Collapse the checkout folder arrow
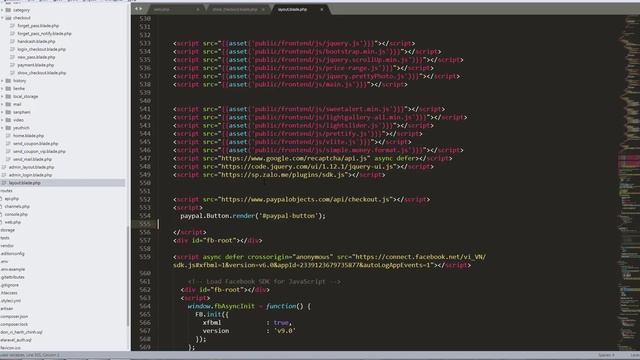Screen dimensions: 640x360 [x=2, y=18]
